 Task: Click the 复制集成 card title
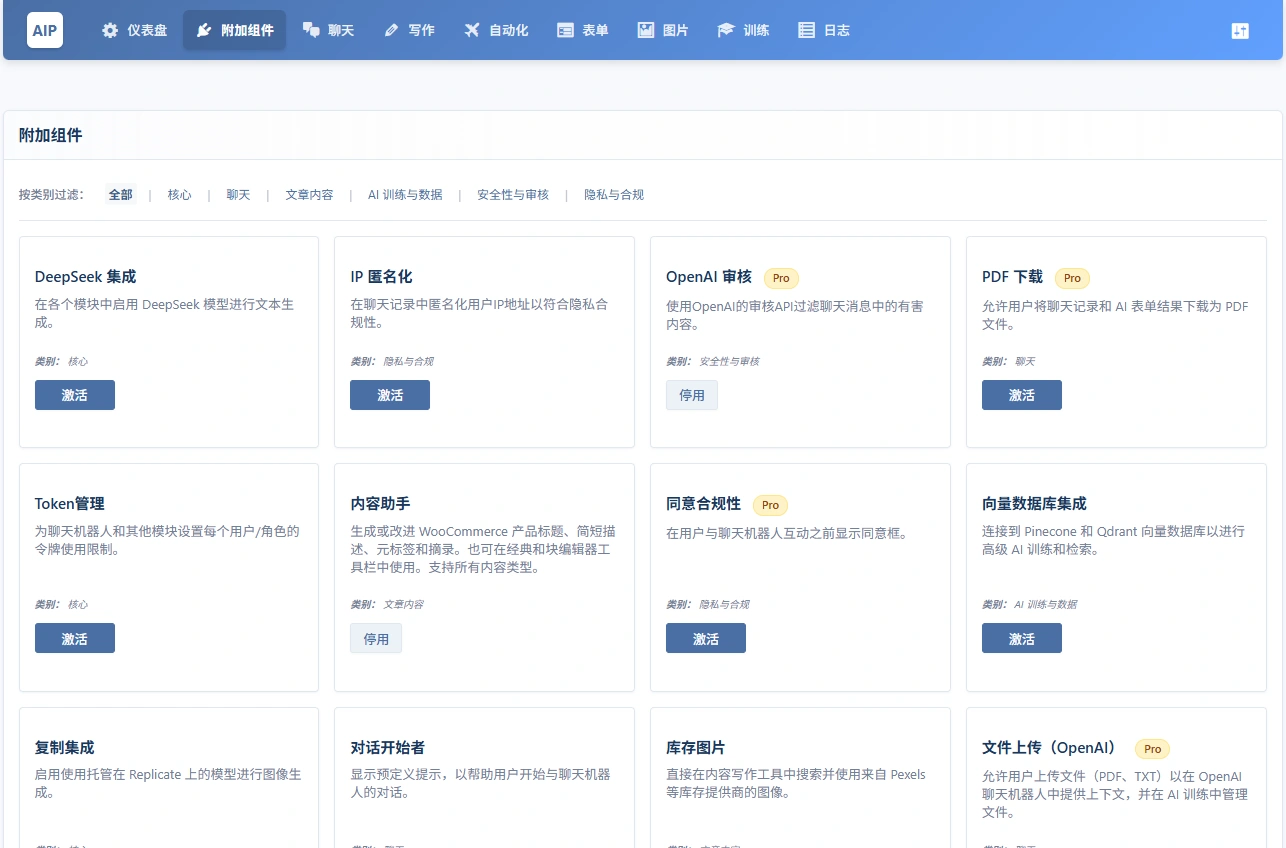pos(65,748)
